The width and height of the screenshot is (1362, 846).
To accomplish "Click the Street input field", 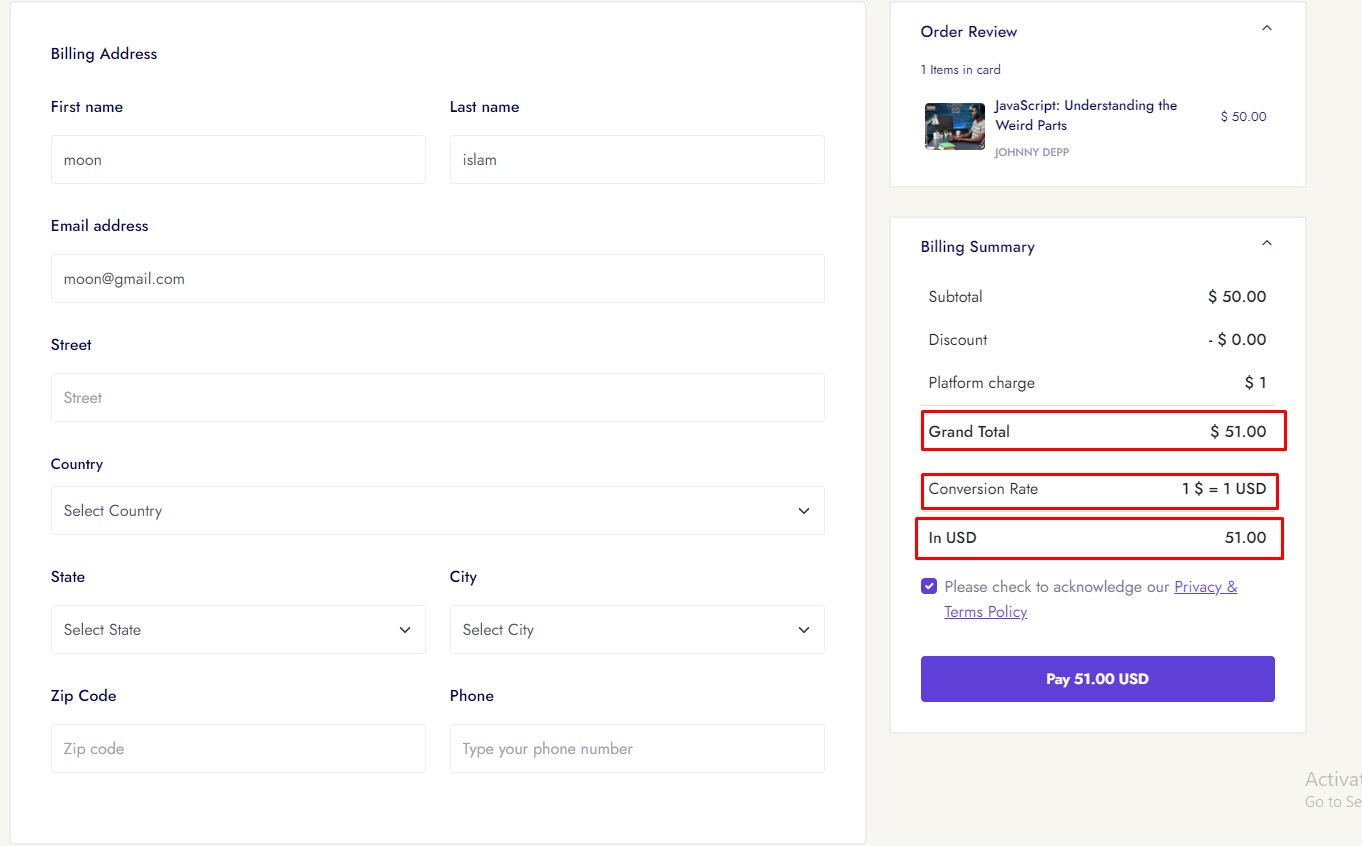I will pyautogui.click(x=437, y=398).
